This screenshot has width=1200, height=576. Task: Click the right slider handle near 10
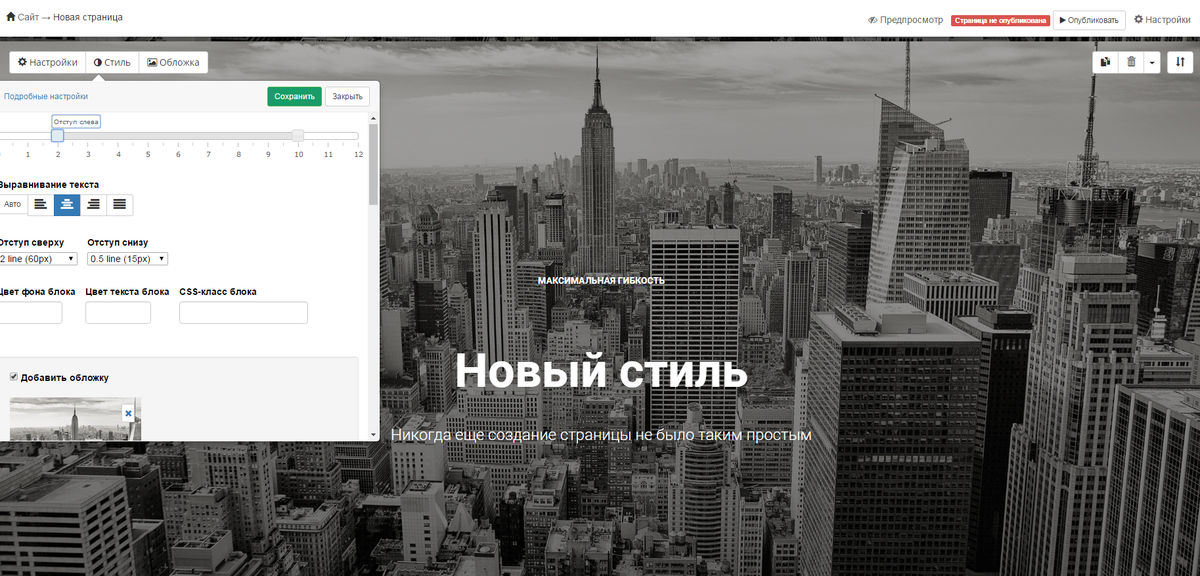pos(298,135)
